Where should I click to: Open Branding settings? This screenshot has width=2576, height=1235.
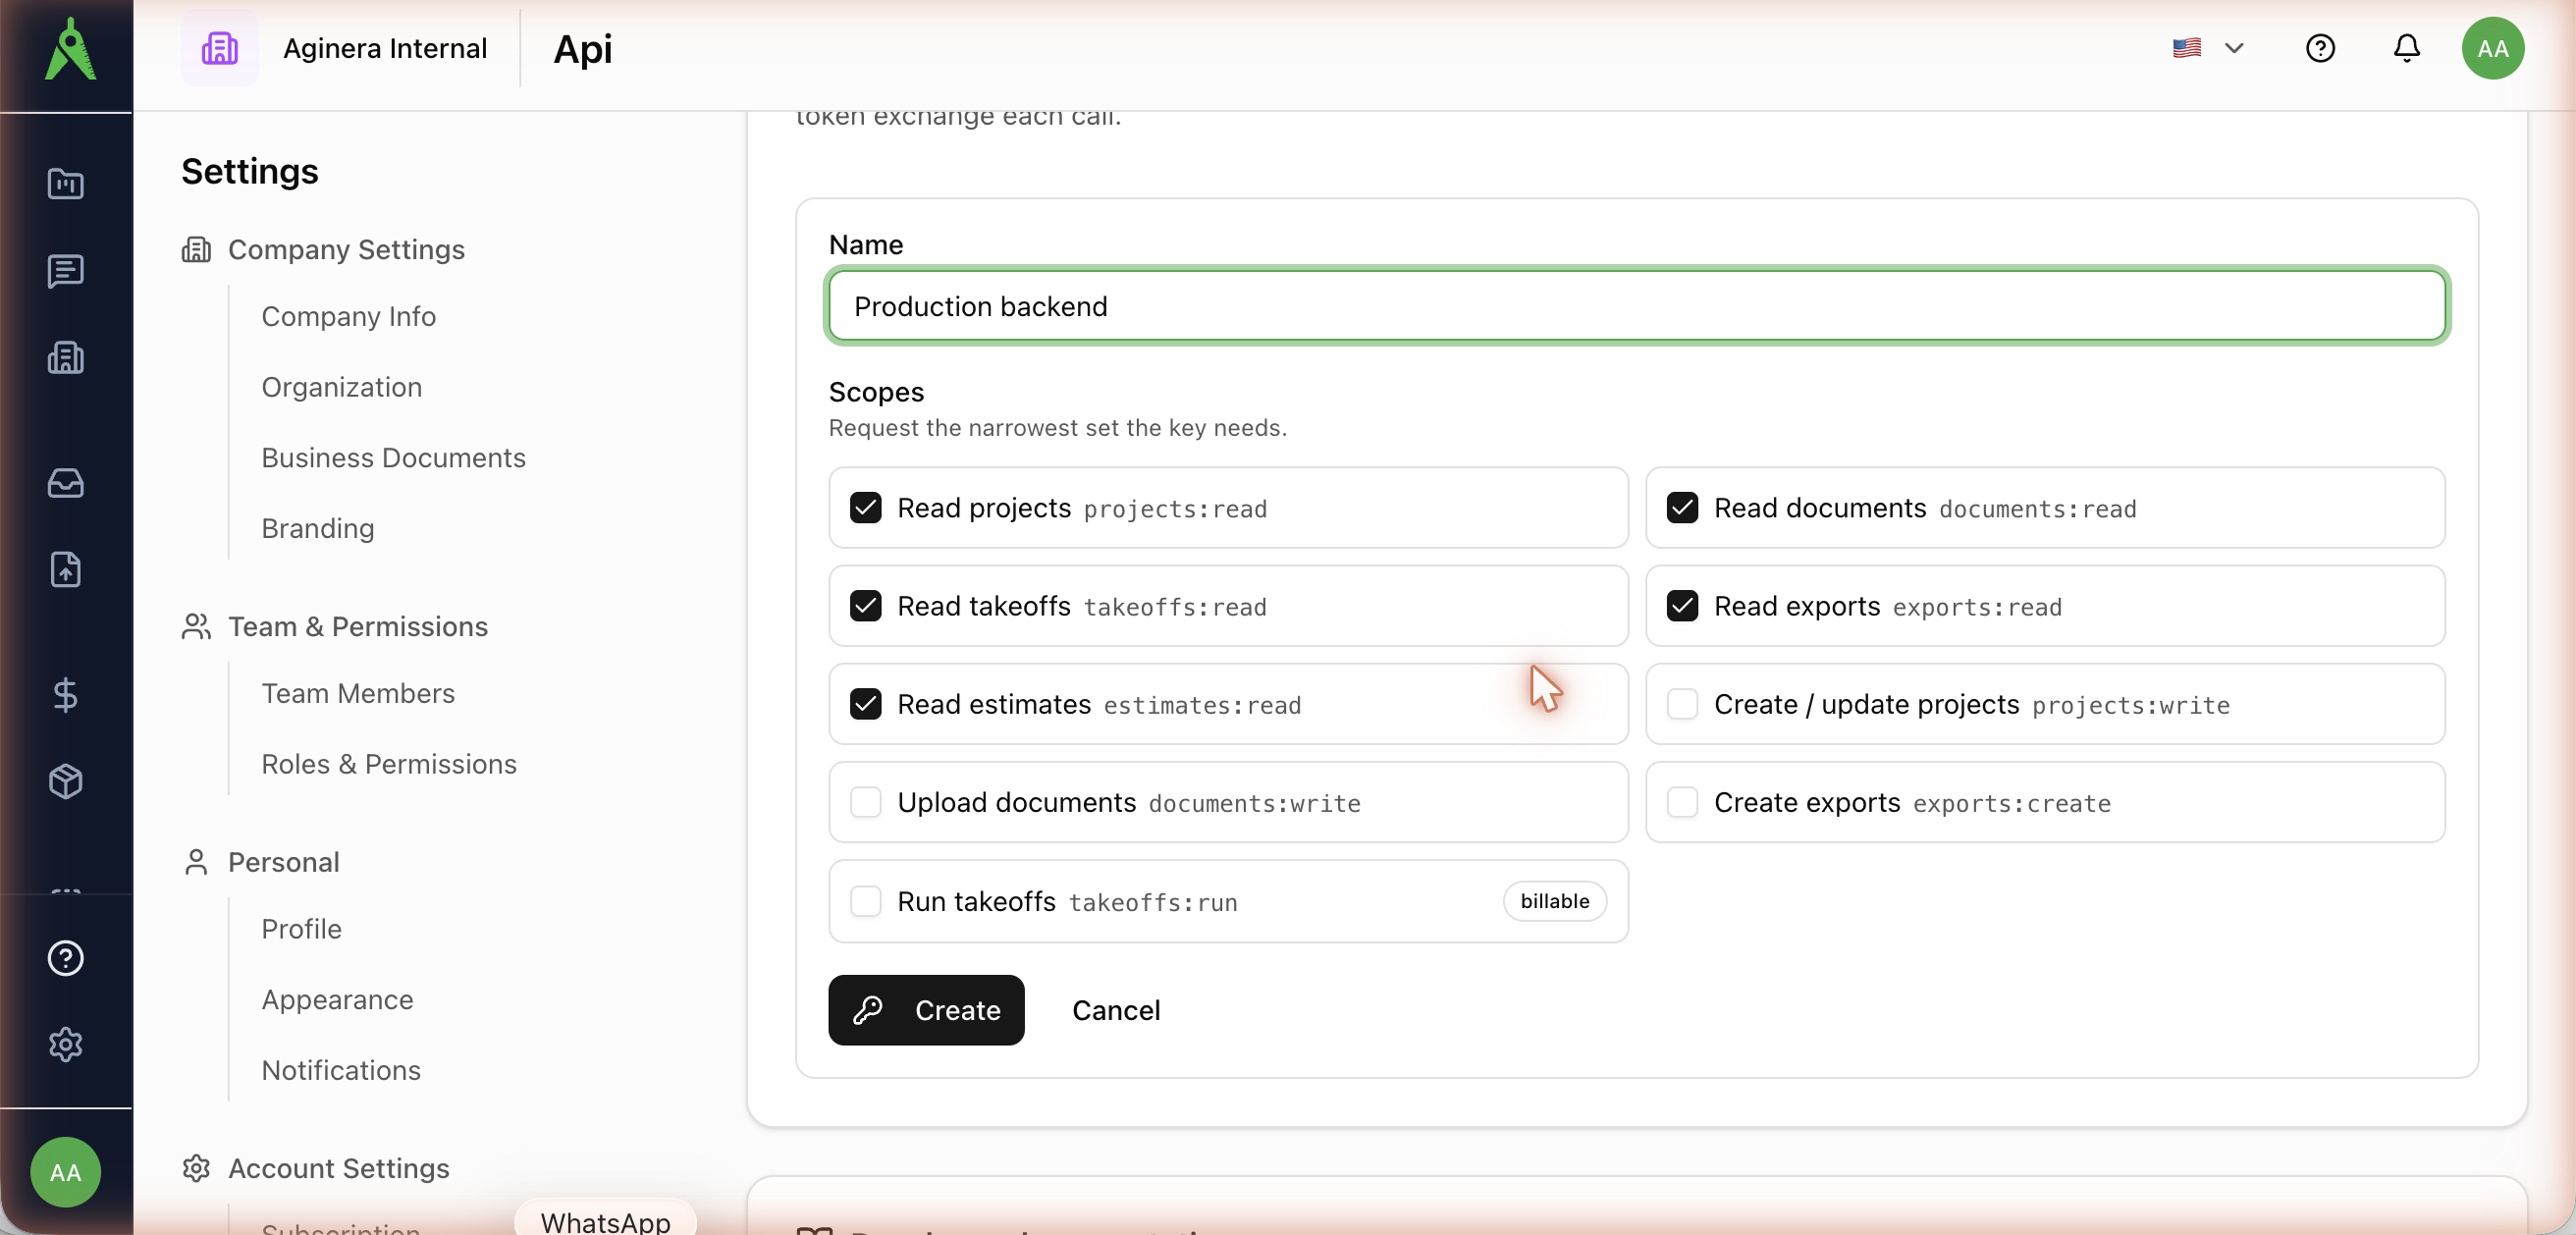click(x=318, y=528)
